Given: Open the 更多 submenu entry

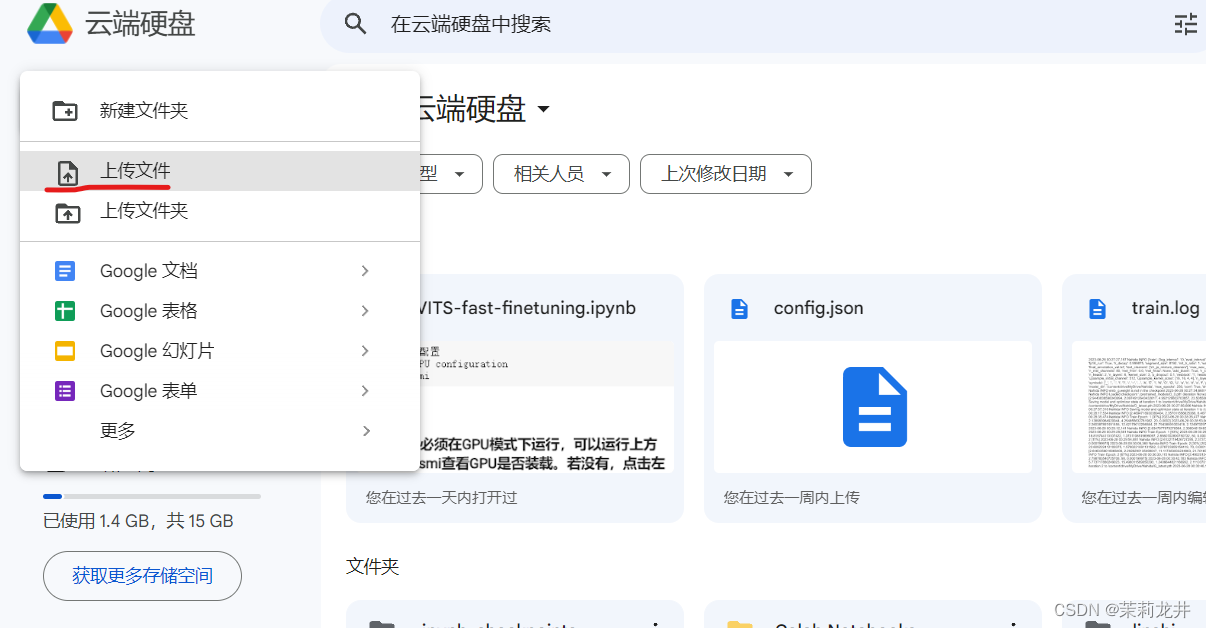Looking at the screenshot, I should coord(220,431).
